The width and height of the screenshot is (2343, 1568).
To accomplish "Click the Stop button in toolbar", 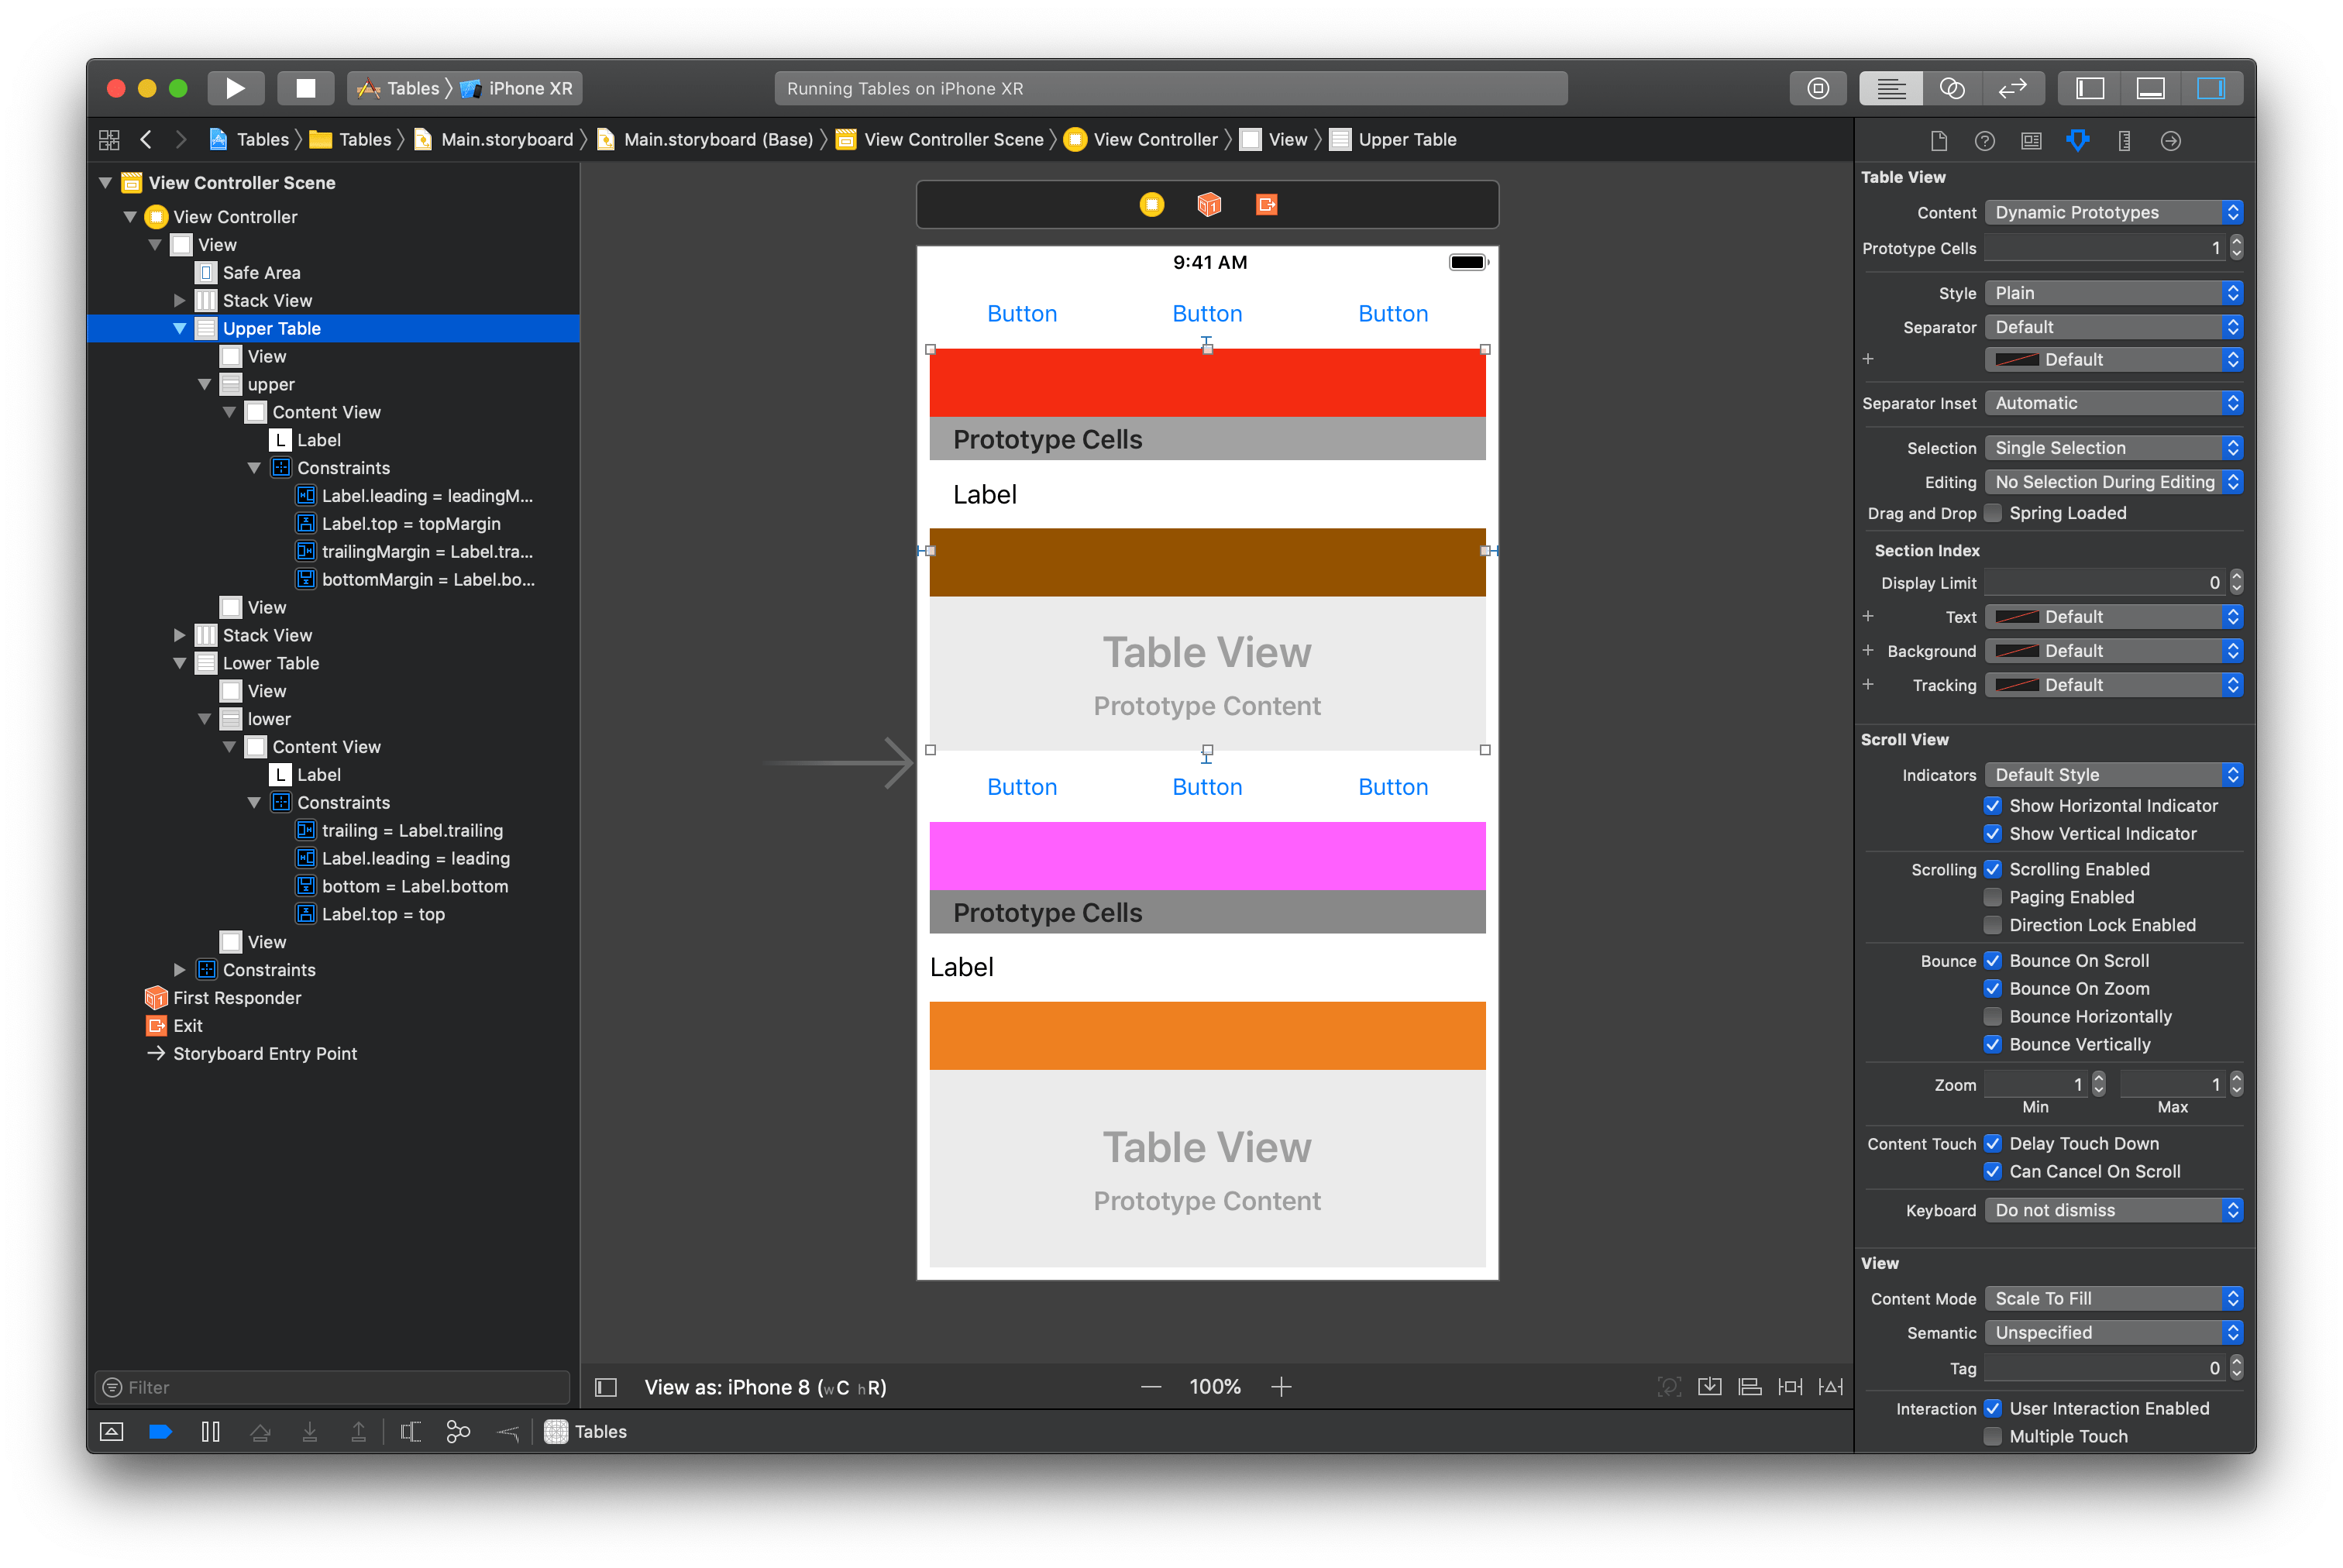I will pos(305,88).
